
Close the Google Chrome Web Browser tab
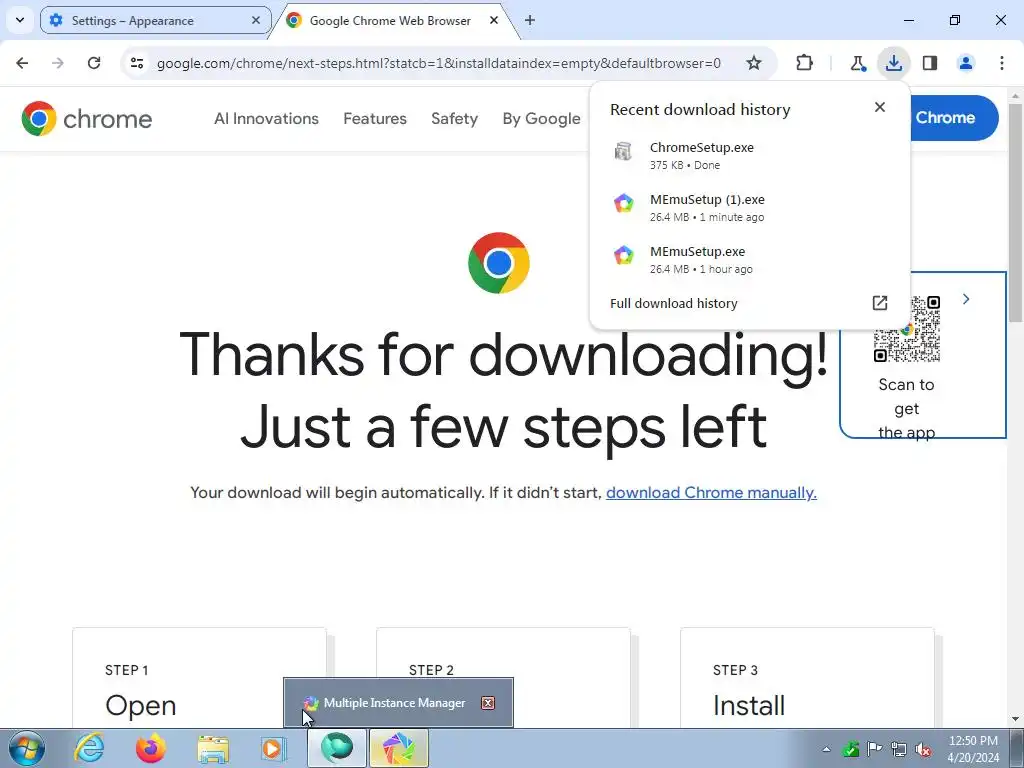pos(494,20)
